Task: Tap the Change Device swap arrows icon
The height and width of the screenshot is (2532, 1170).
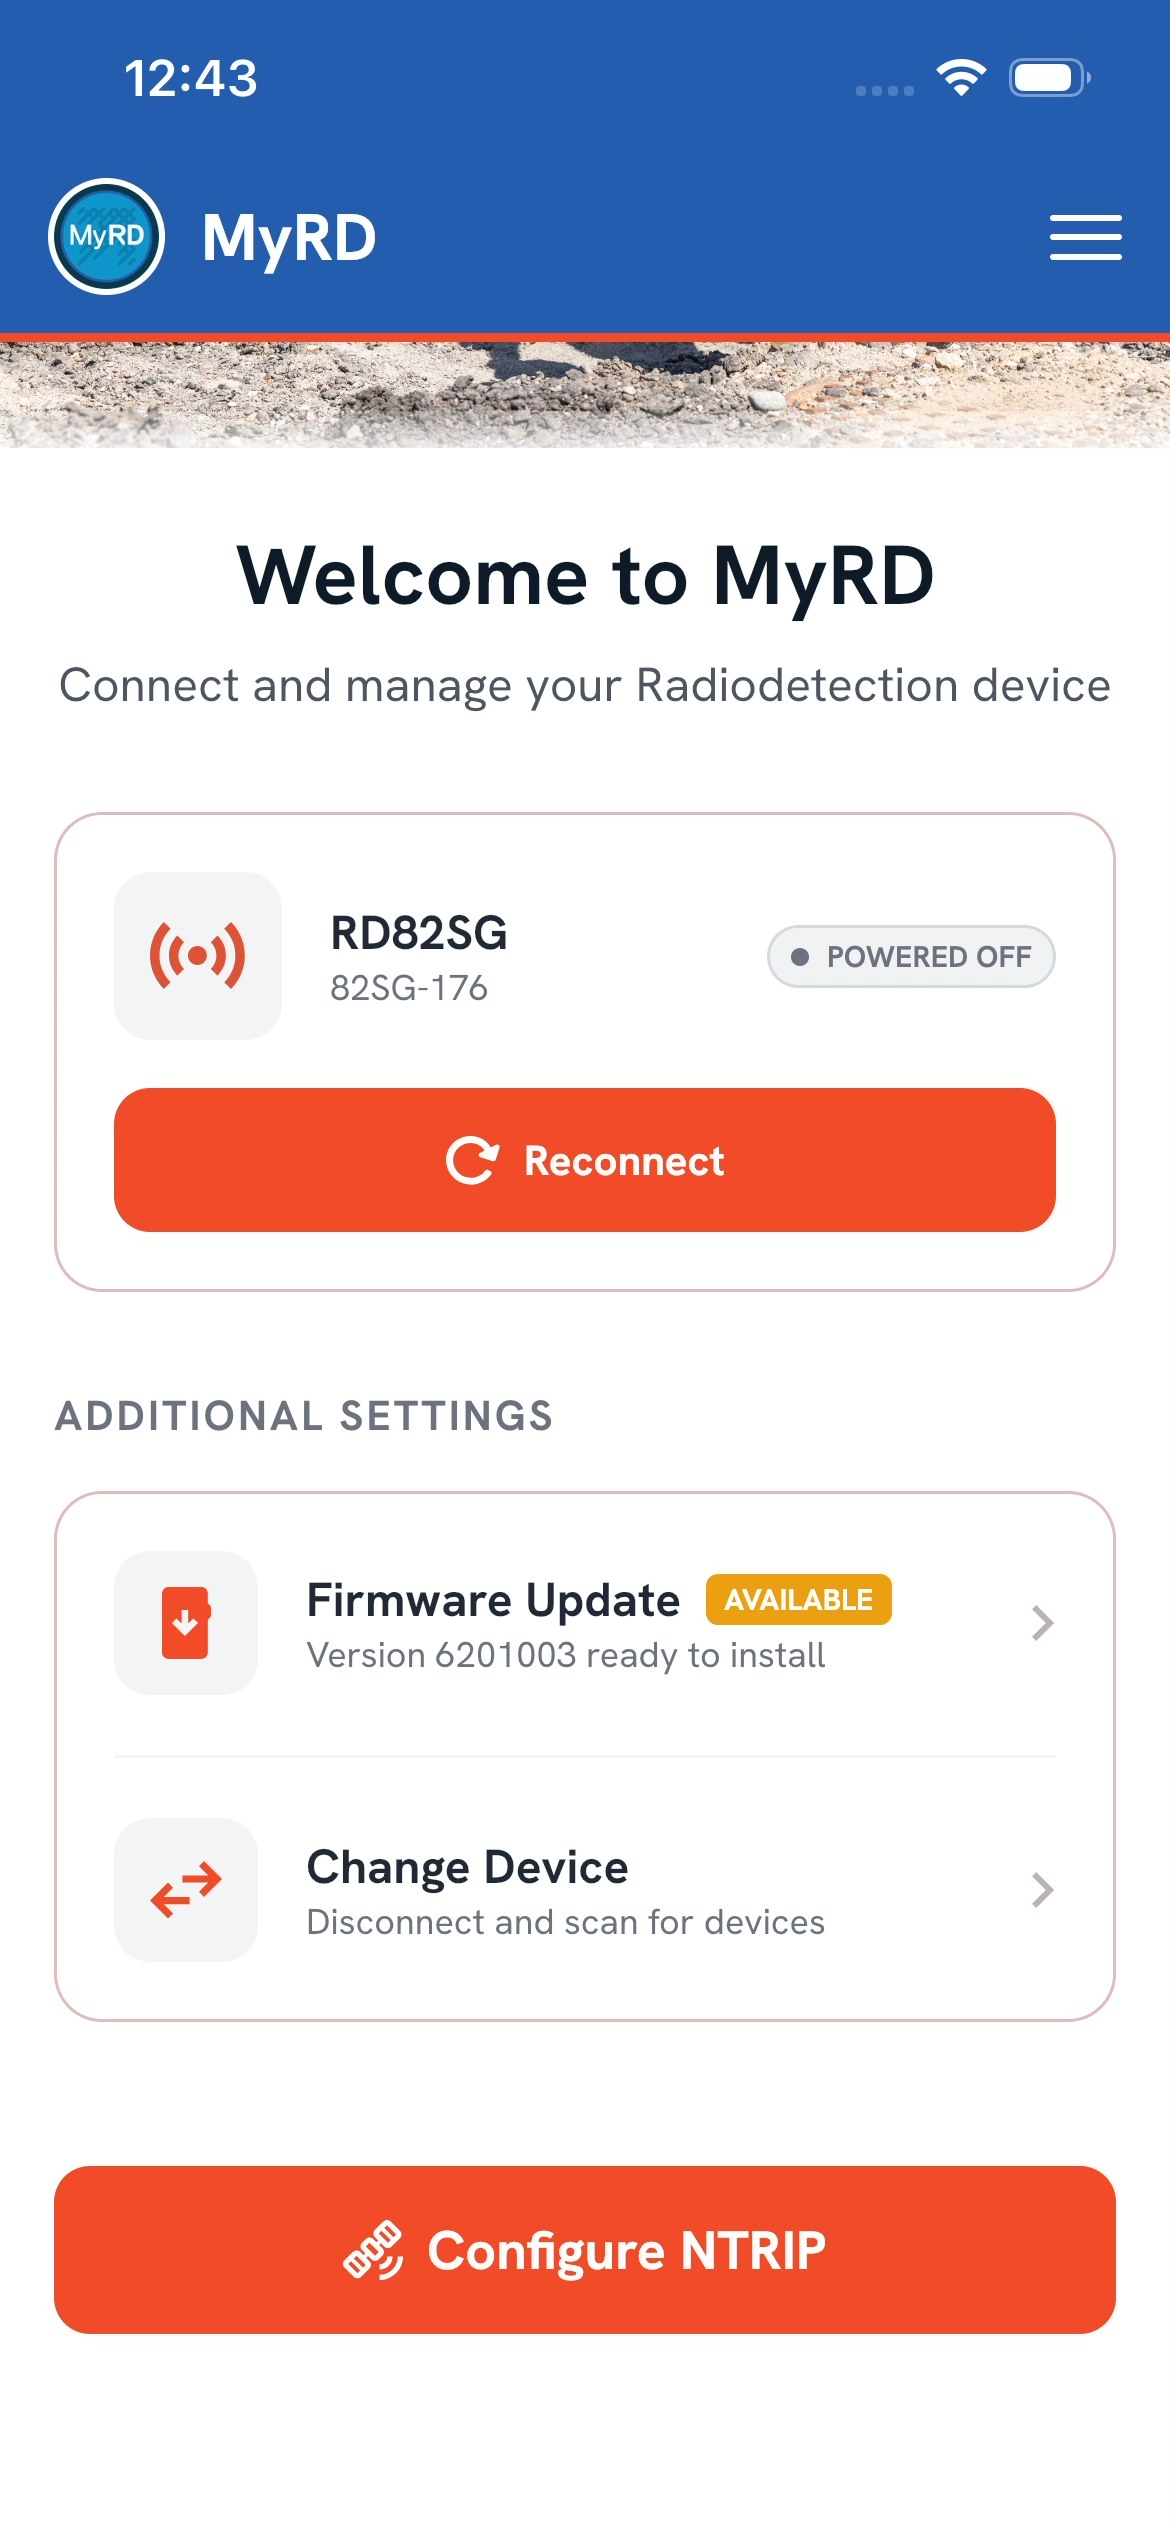Action: click(x=186, y=1890)
